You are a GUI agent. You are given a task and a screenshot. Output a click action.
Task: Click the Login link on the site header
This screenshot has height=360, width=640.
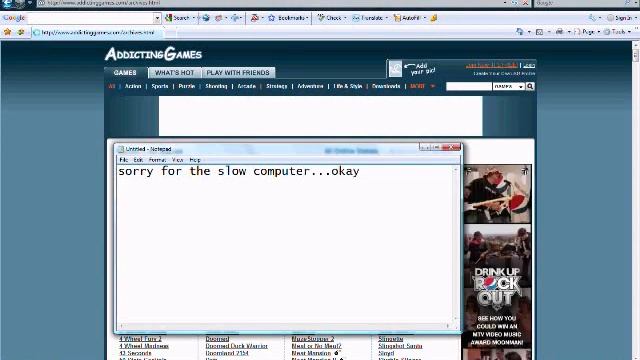pyautogui.click(x=529, y=65)
